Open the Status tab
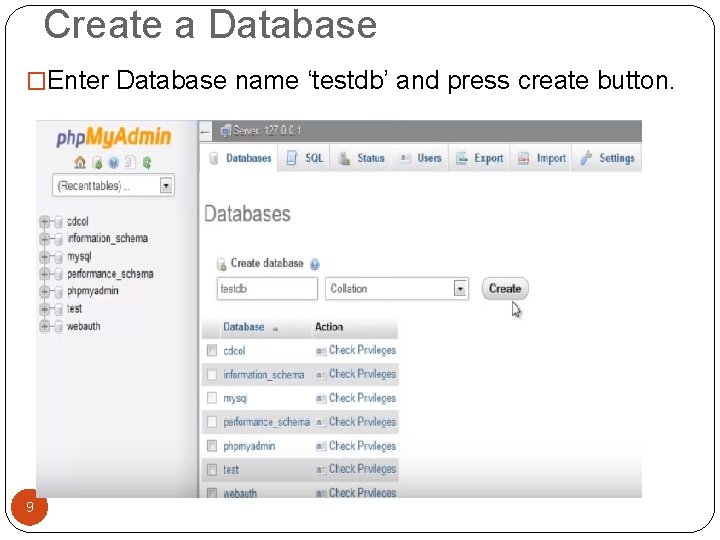The height and width of the screenshot is (540, 720). click(361, 158)
